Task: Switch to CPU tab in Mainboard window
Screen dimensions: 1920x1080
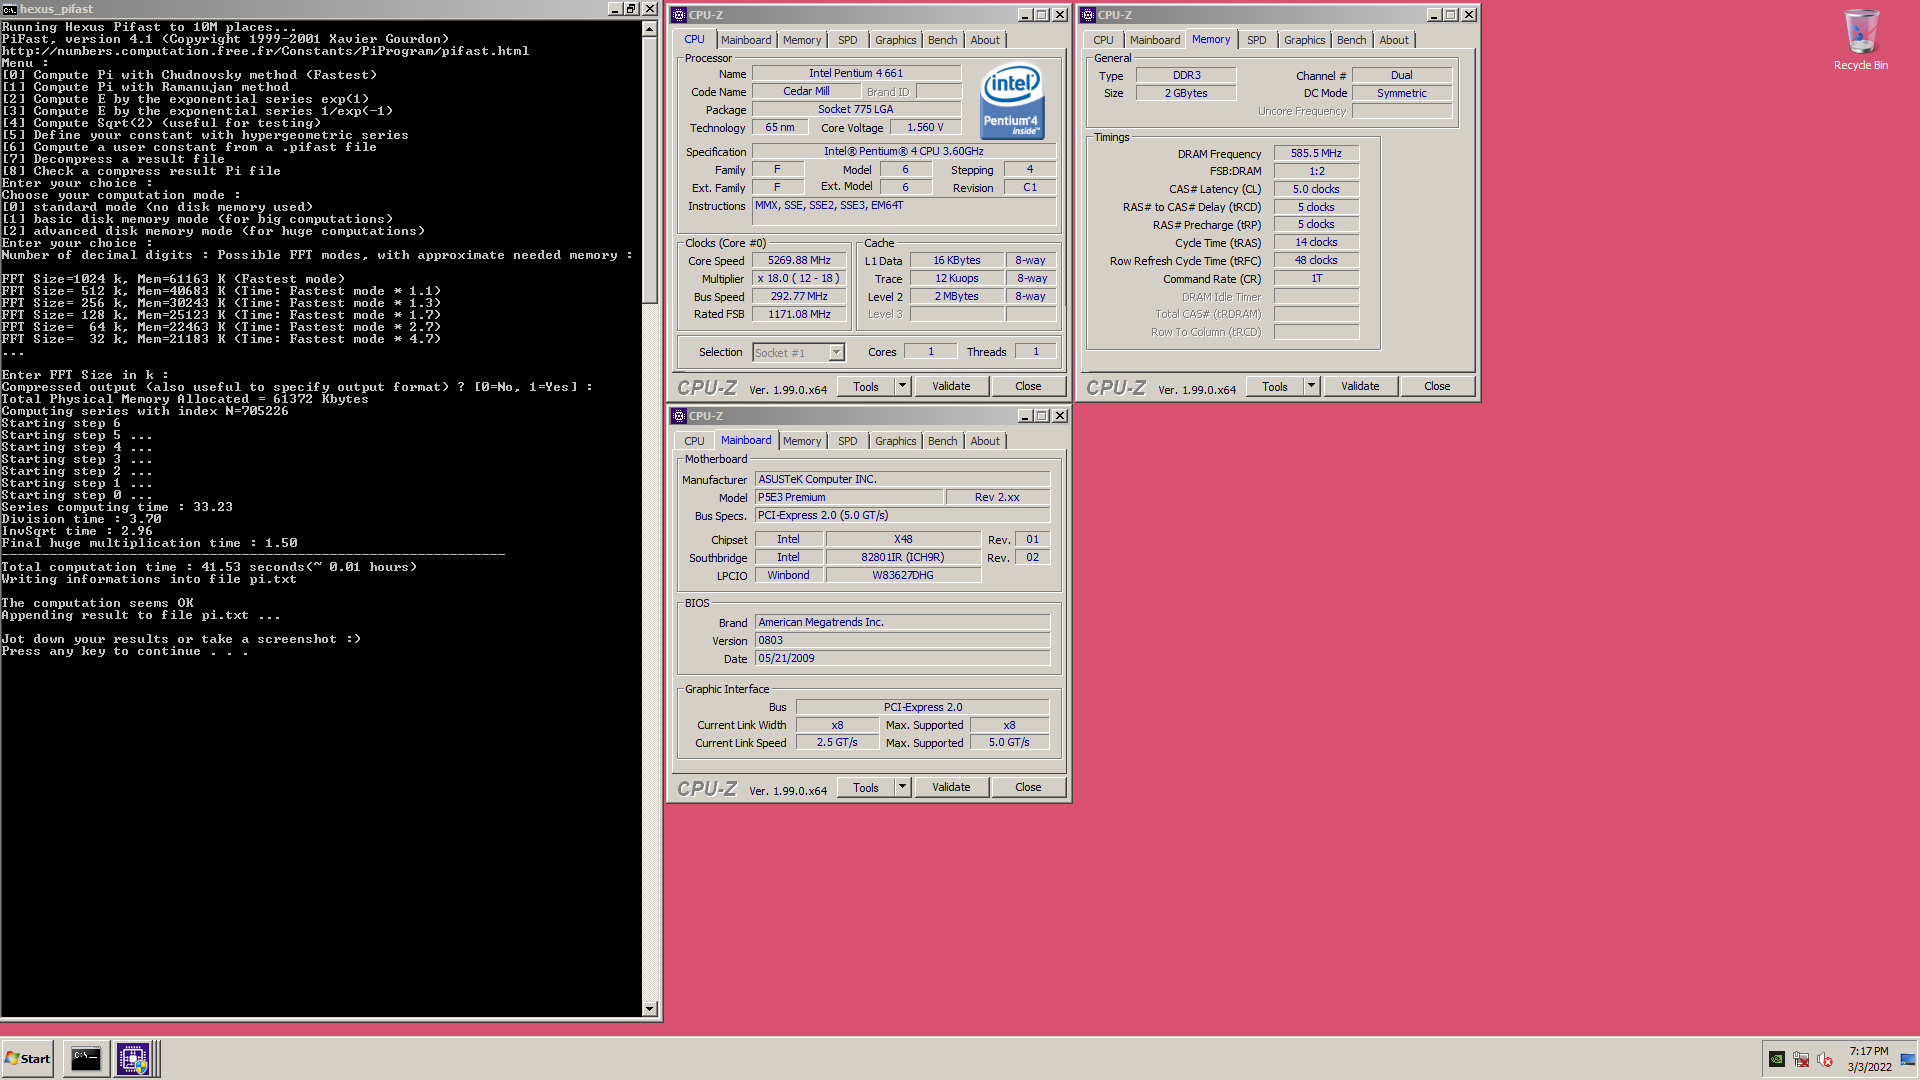Action: (x=694, y=441)
